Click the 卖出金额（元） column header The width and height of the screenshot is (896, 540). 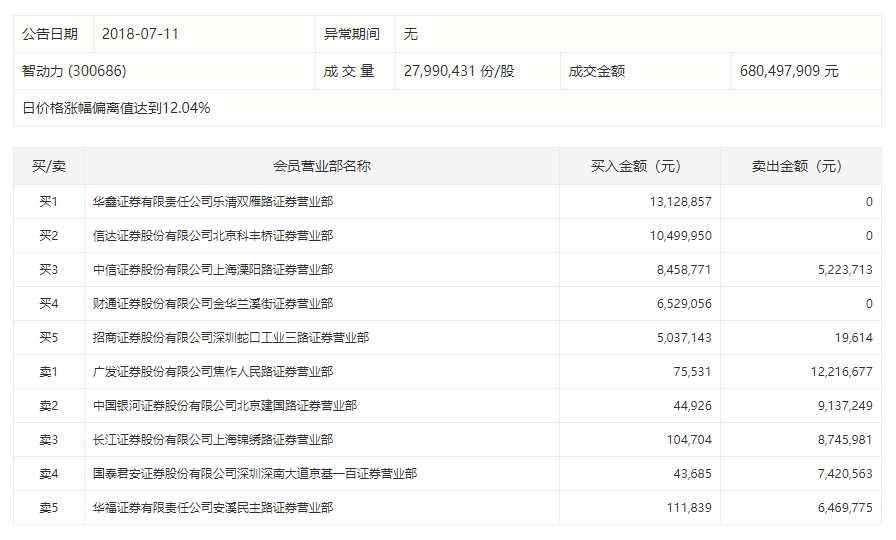coord(796,166)
